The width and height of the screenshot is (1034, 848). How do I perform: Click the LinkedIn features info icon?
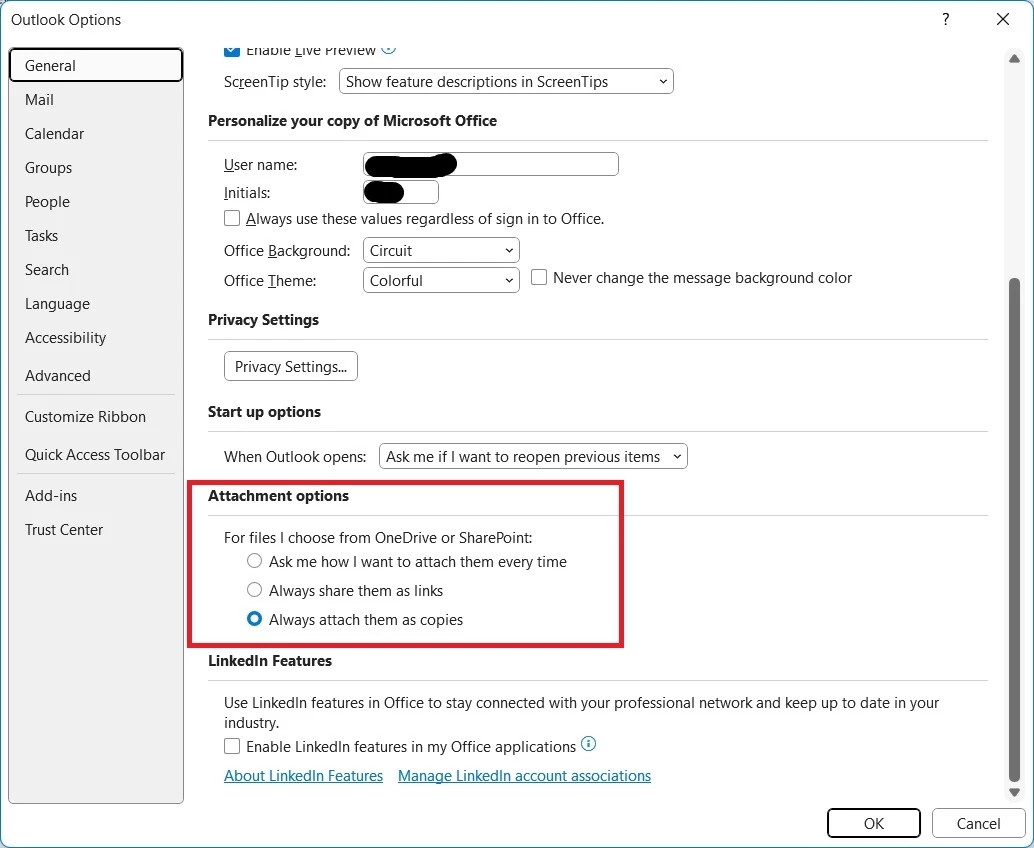click(588, 744)
